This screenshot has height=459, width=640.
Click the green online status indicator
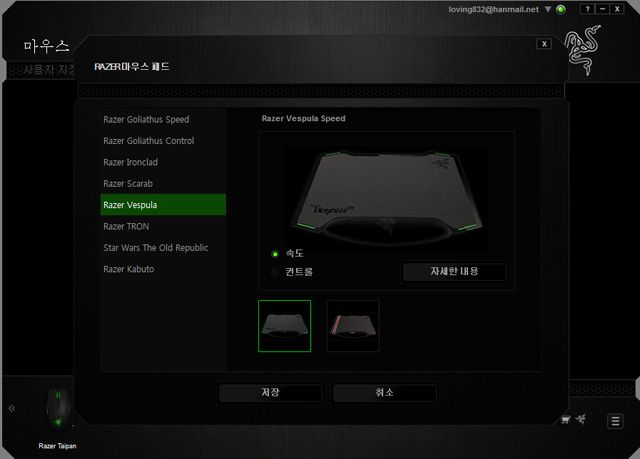[561, 9]
